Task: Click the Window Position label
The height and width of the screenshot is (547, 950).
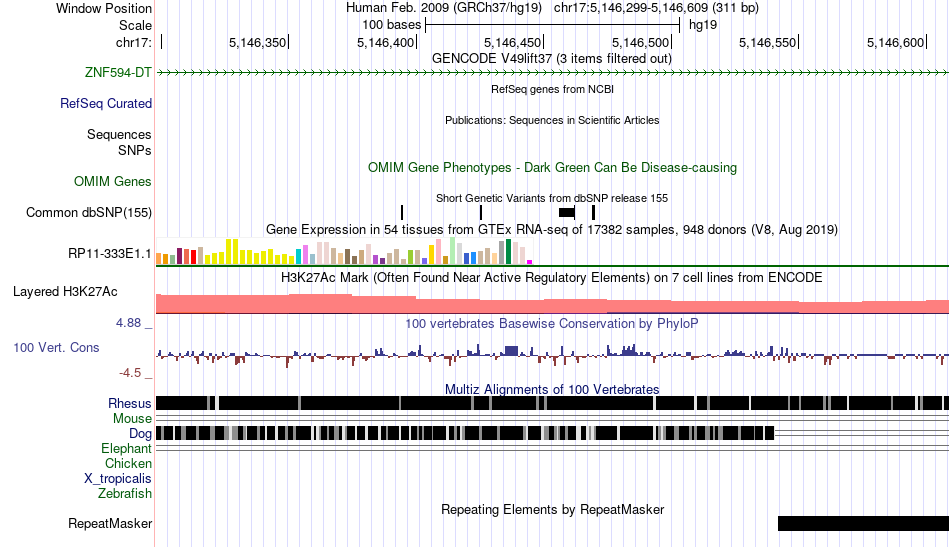Action: [104, 8]
